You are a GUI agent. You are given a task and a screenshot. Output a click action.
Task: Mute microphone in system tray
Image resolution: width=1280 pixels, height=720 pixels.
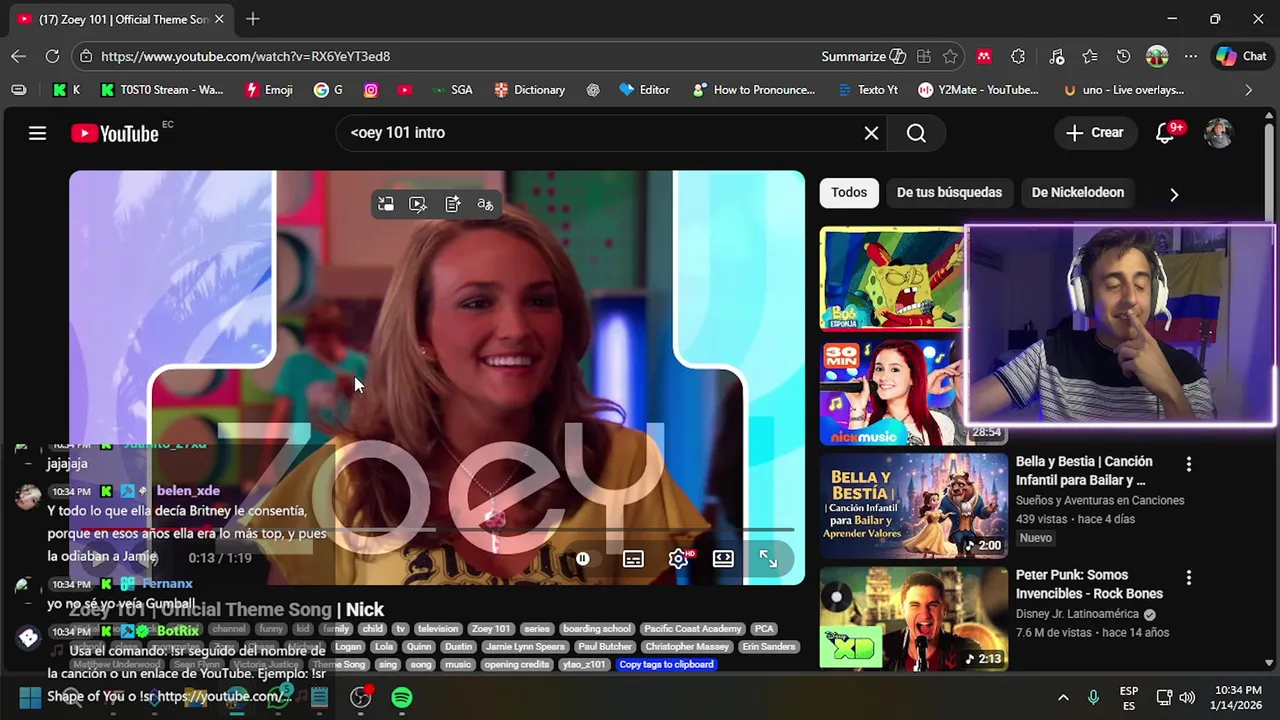(x=1093, y=697)
